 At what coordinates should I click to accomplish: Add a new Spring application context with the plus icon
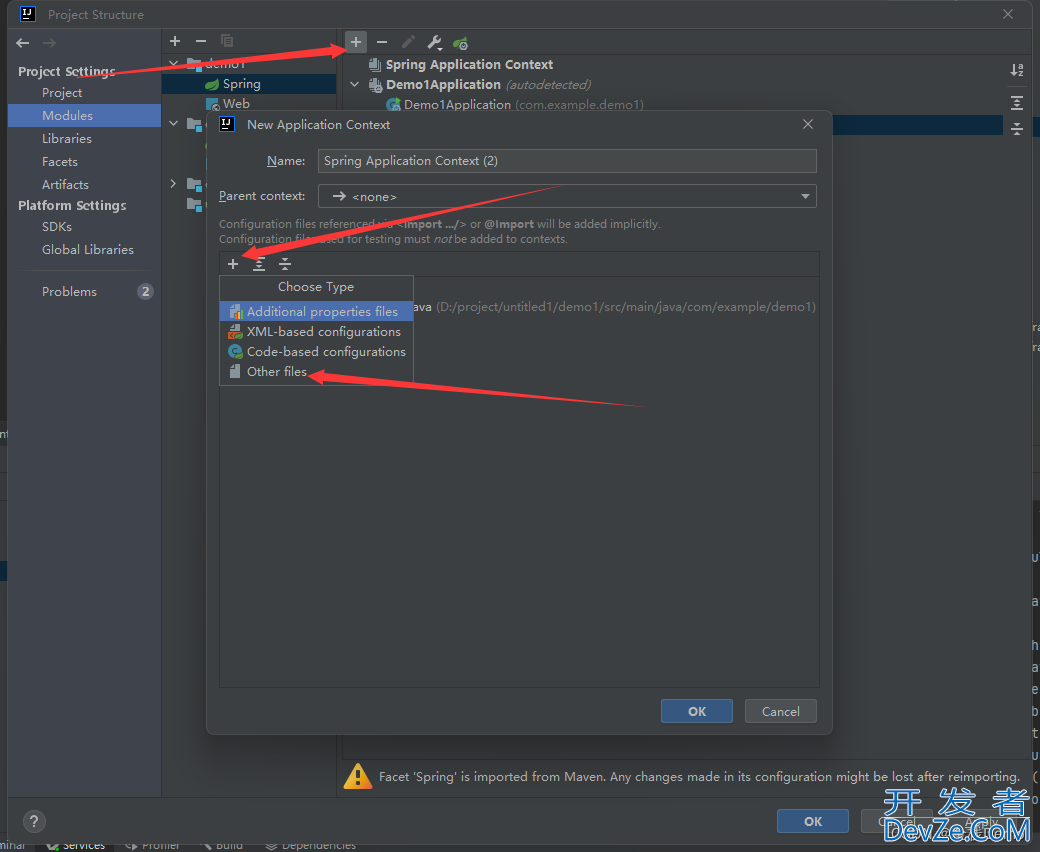pos(356,42)
